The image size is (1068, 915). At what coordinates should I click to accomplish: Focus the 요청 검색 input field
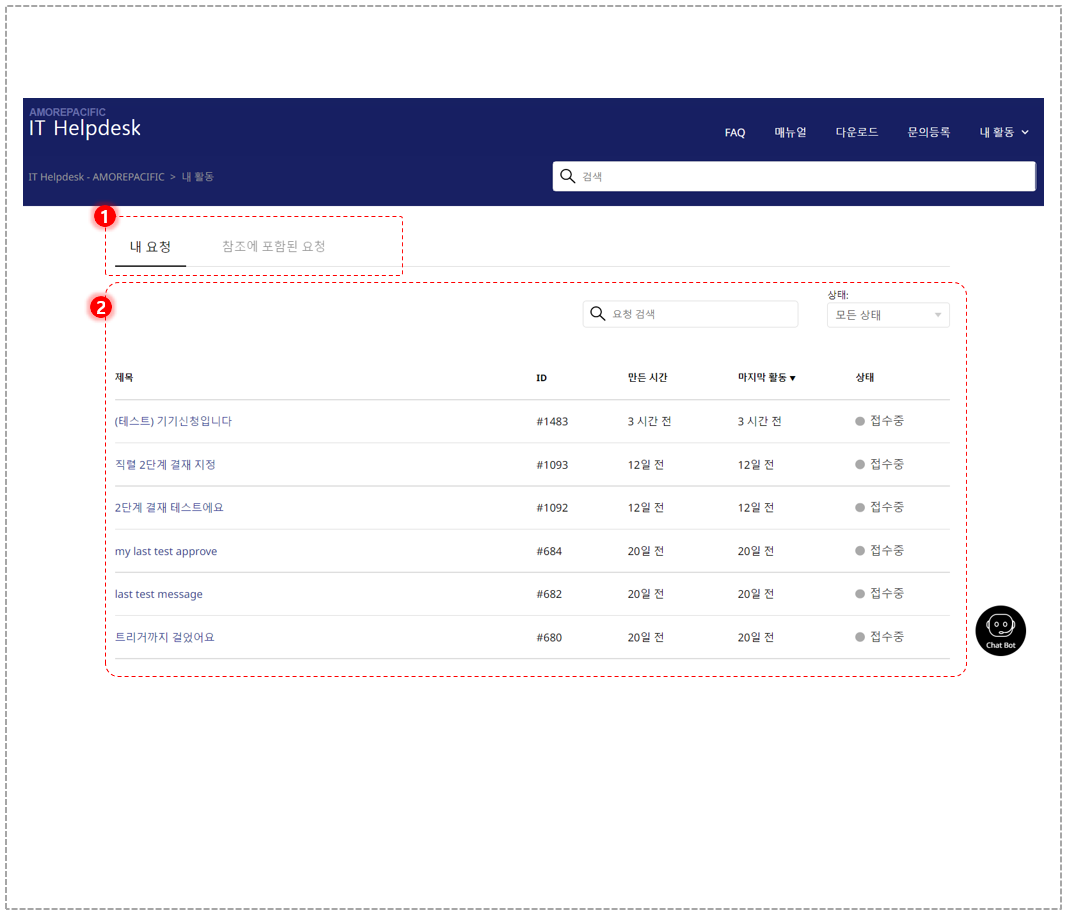(x=690, y=314)
